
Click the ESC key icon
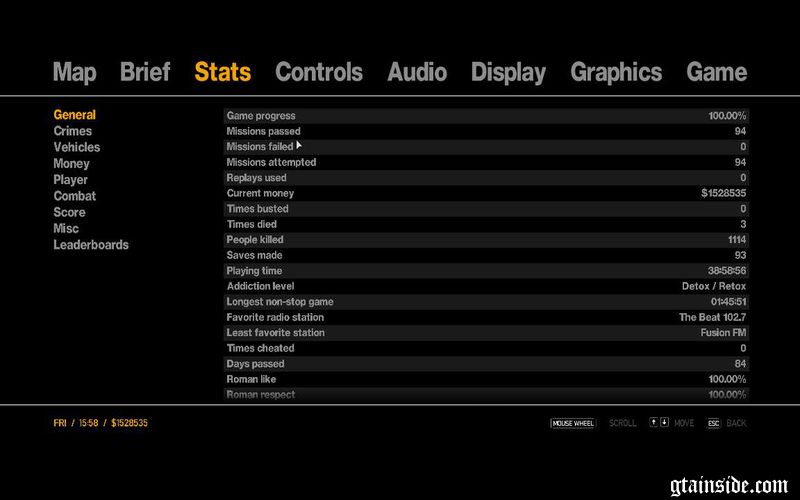tap(713, 423)
